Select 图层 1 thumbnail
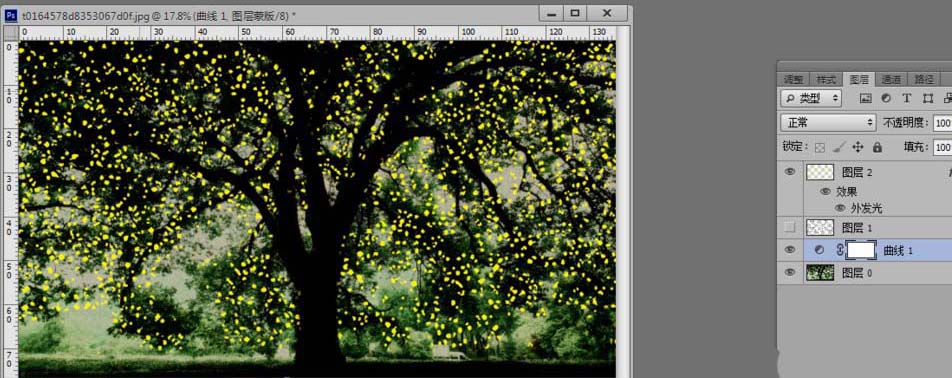This screenshot has width=952, height=378. tap(820, 228)
